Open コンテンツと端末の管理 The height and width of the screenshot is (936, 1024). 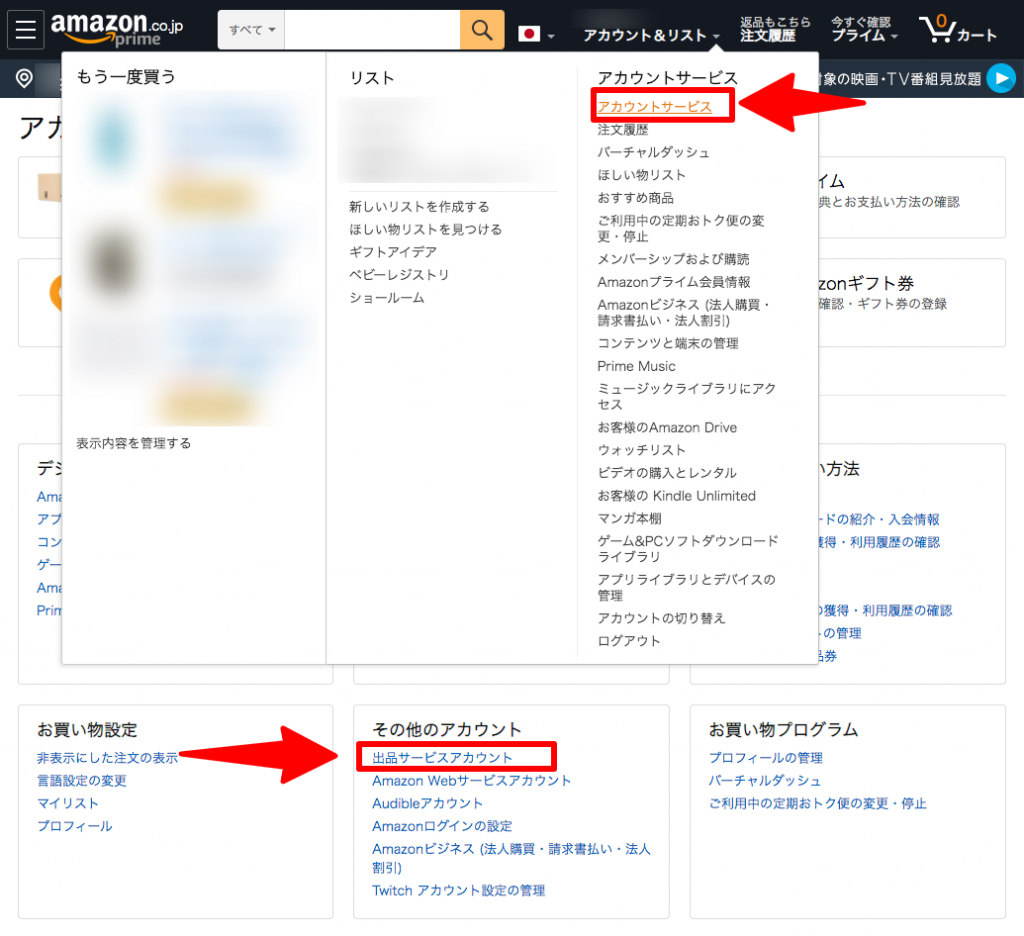(668, 344)
